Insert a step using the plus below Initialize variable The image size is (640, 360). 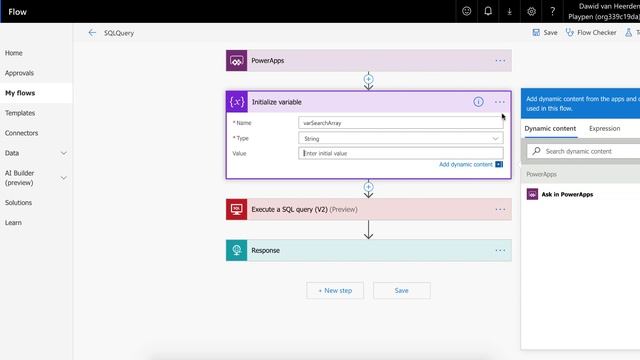[368, 187]
